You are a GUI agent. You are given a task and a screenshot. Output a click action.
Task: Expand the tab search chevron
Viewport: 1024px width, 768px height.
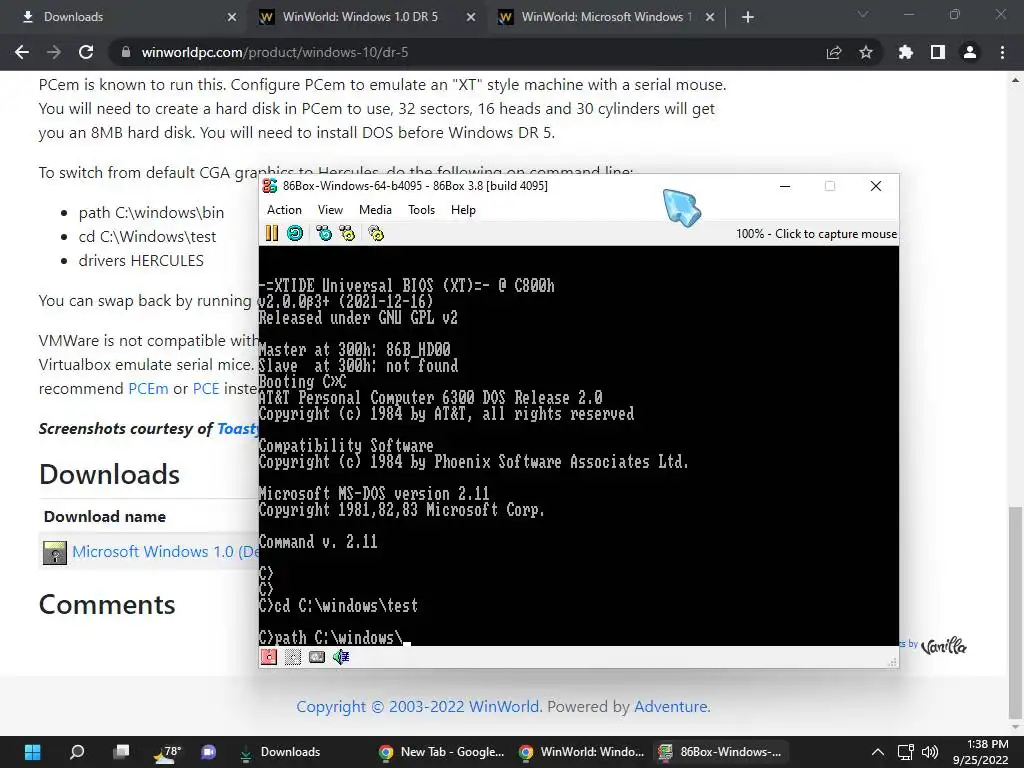[863, 14]
